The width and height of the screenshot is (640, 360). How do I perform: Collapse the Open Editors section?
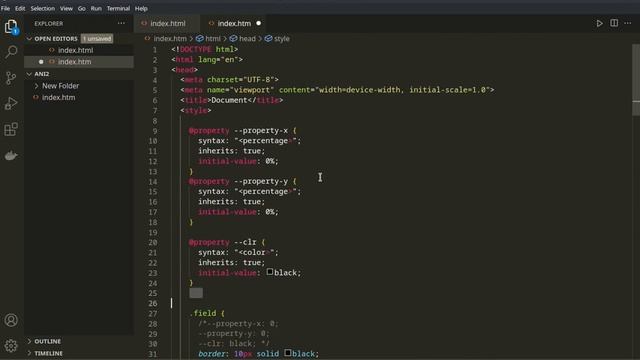click(29, 39)
